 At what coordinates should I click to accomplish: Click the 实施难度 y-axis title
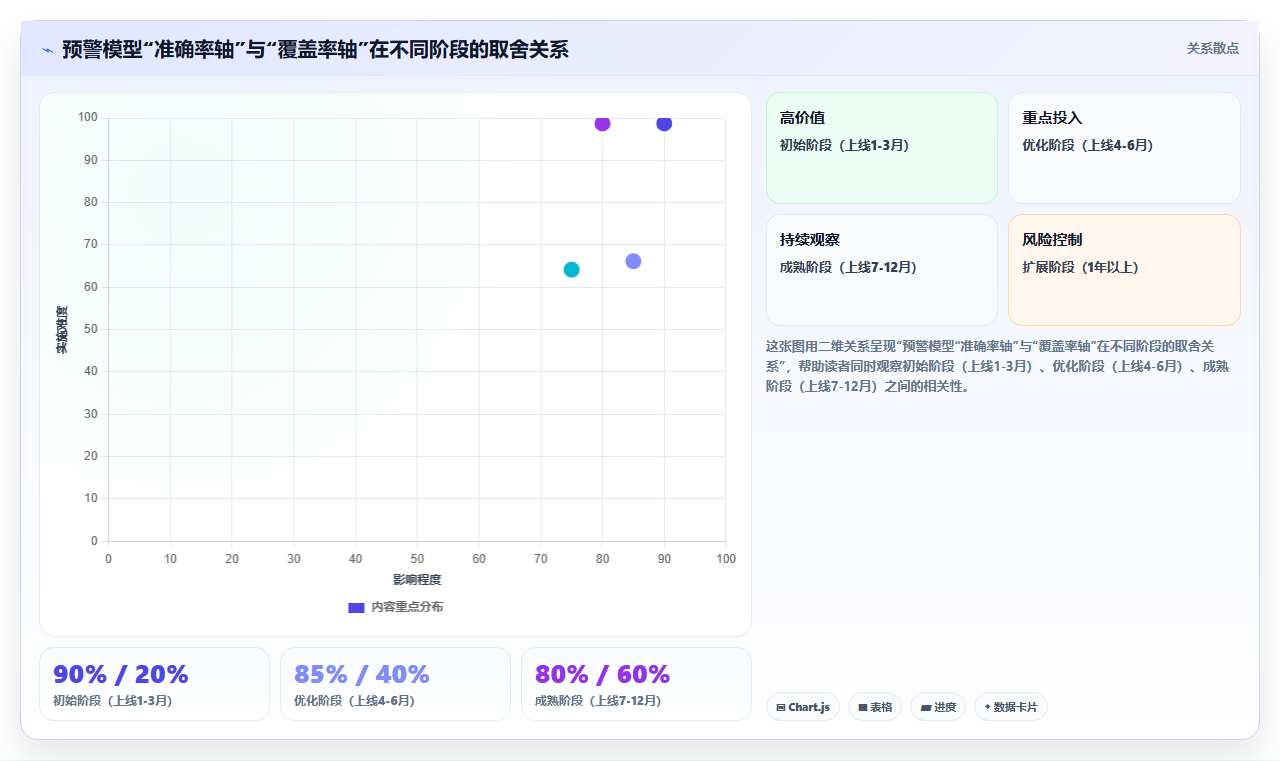click(62, 329)
